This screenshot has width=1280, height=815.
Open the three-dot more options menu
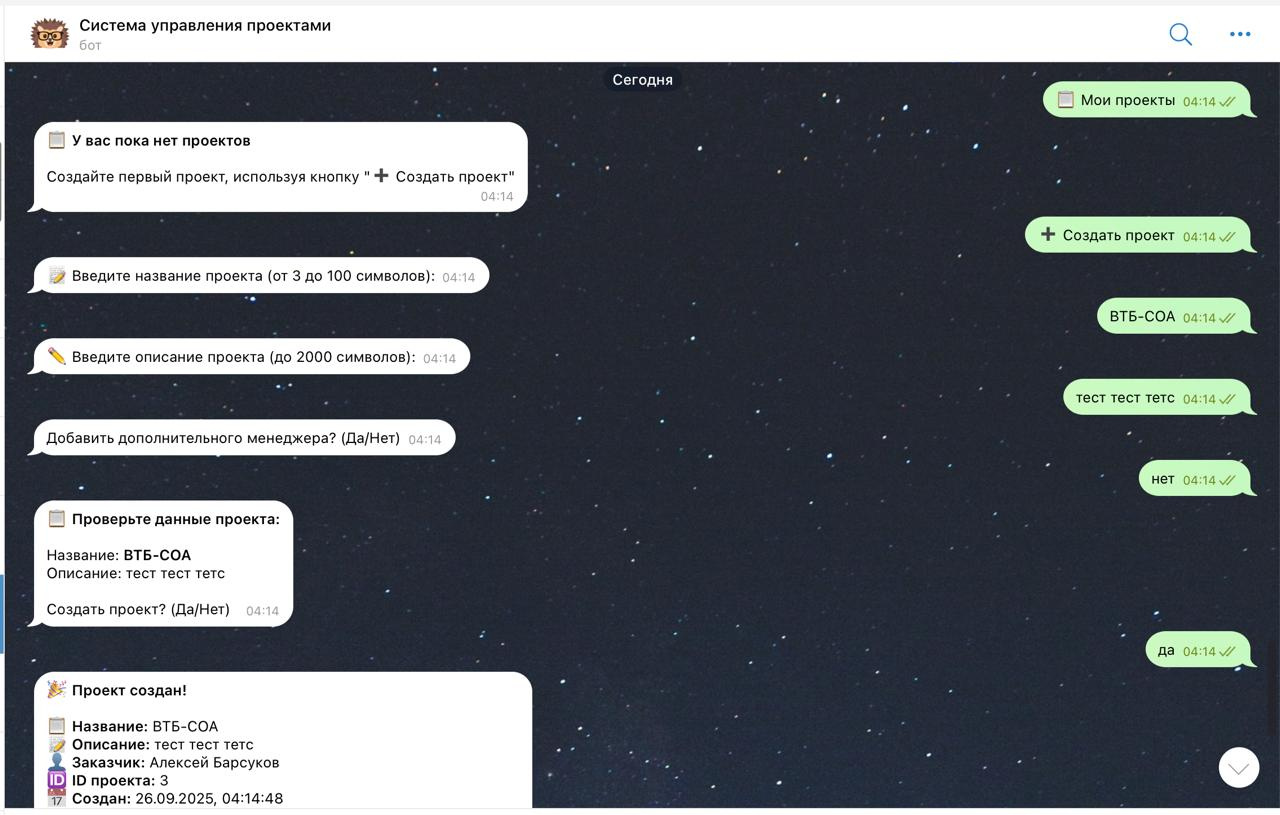(1240, 34)
